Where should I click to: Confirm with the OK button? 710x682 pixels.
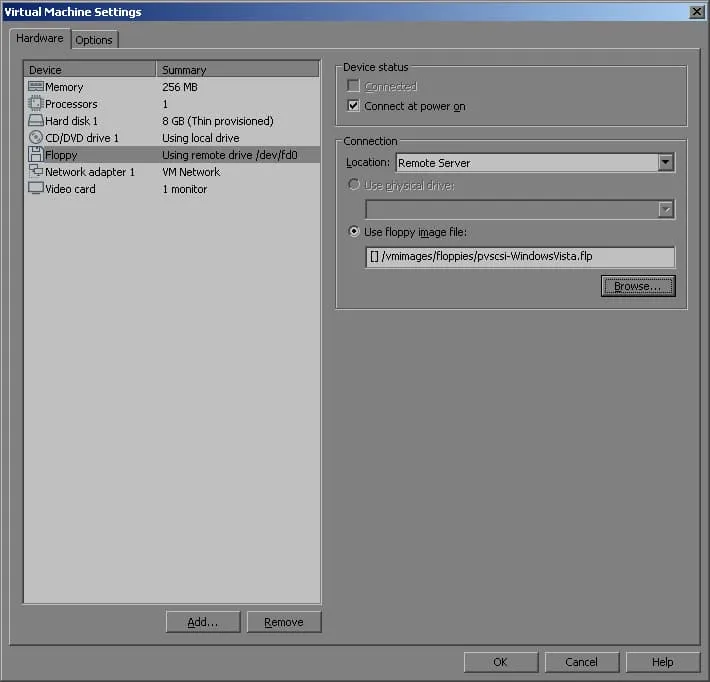tap(500, 662)
